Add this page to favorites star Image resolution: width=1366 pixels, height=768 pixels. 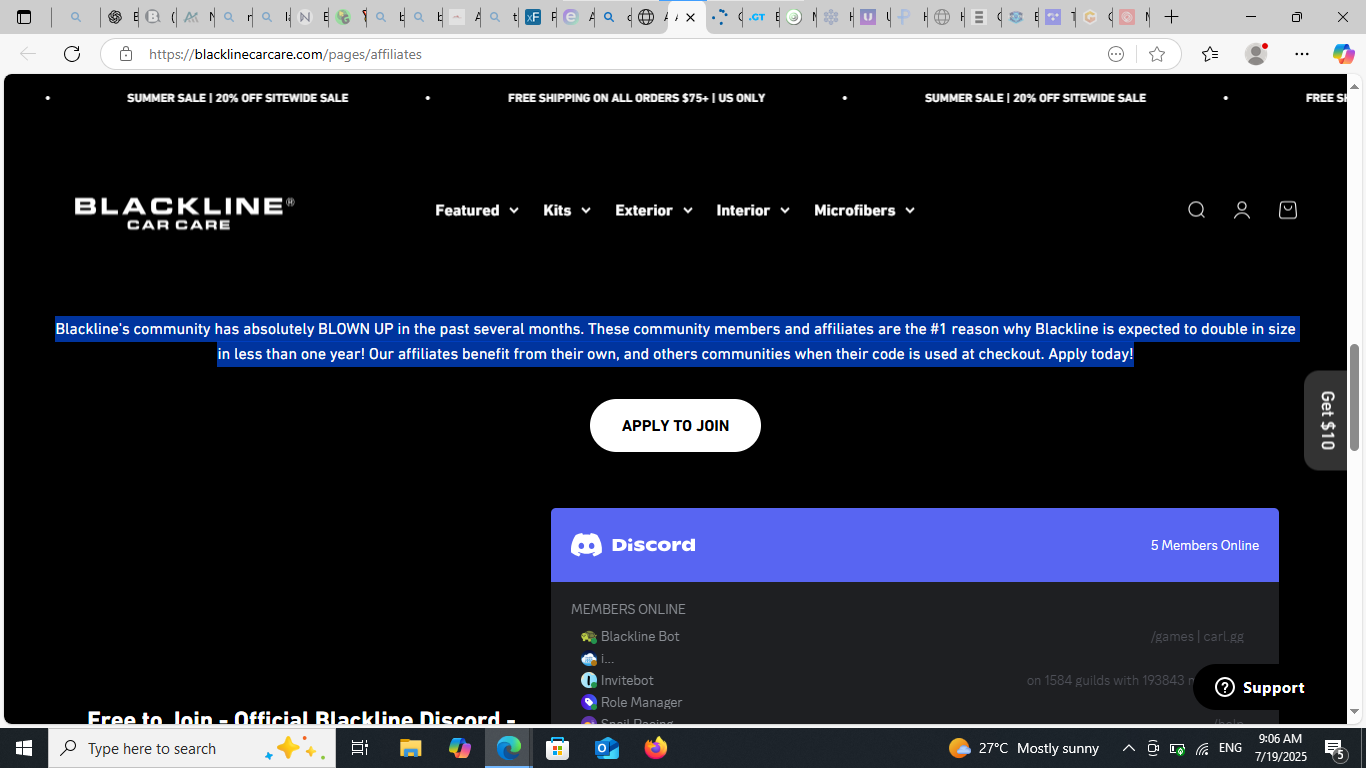pos(1157,54)
